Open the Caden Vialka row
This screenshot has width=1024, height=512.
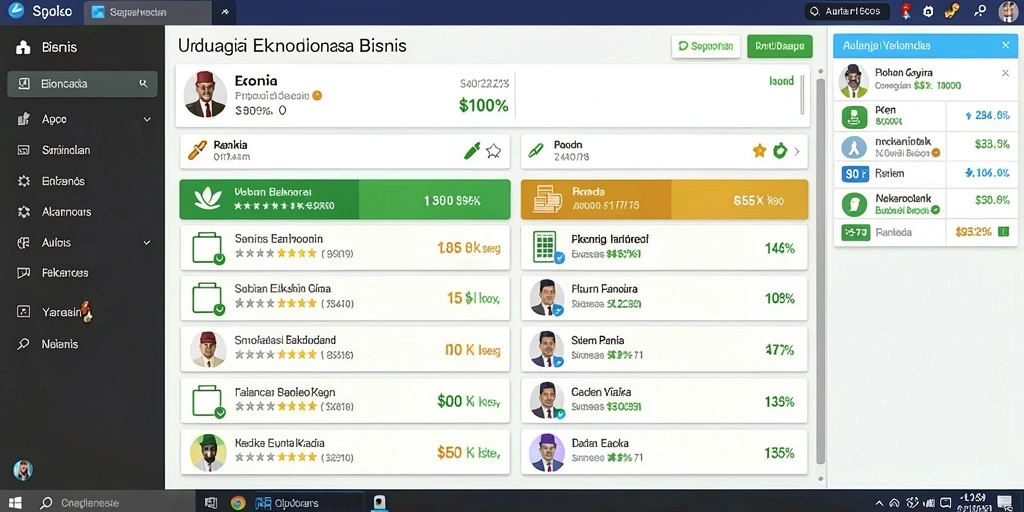pos(664,400)
